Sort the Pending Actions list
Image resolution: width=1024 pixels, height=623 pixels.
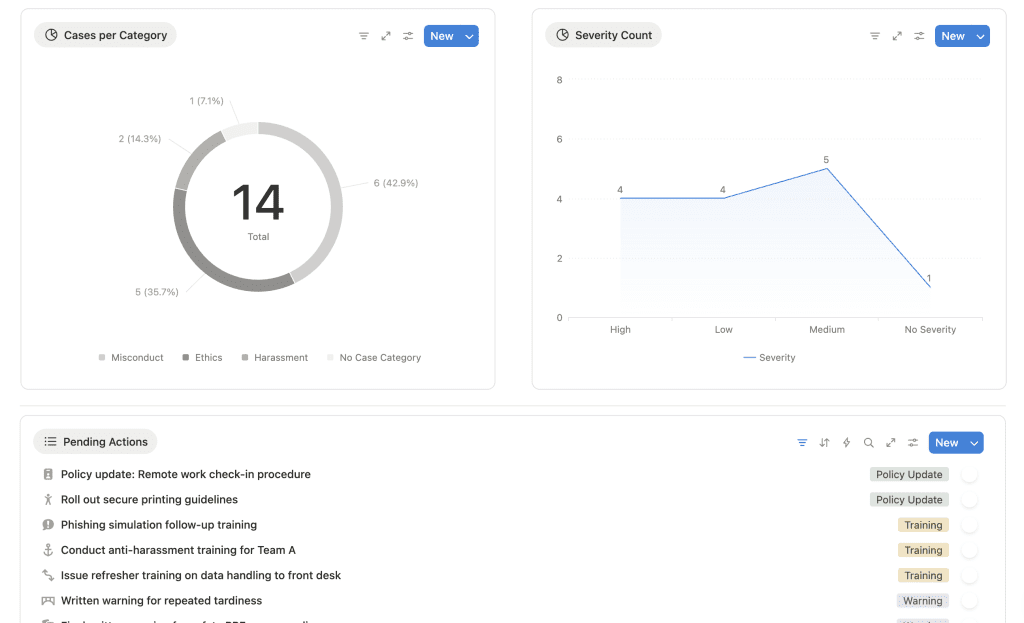[824, 443]
